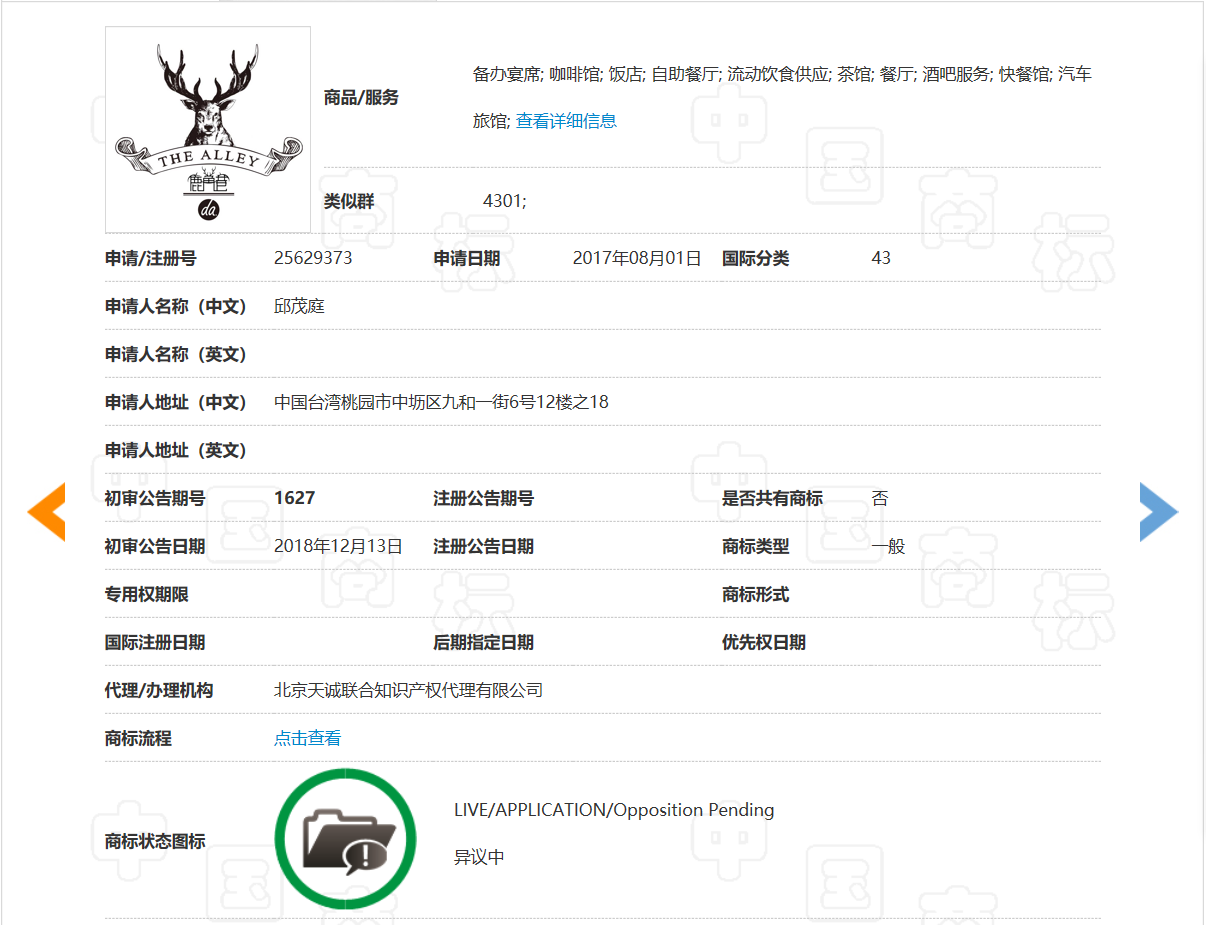Open 点击查看 trademark process link
Viewport: 1206px width, 925px height.
308,738
